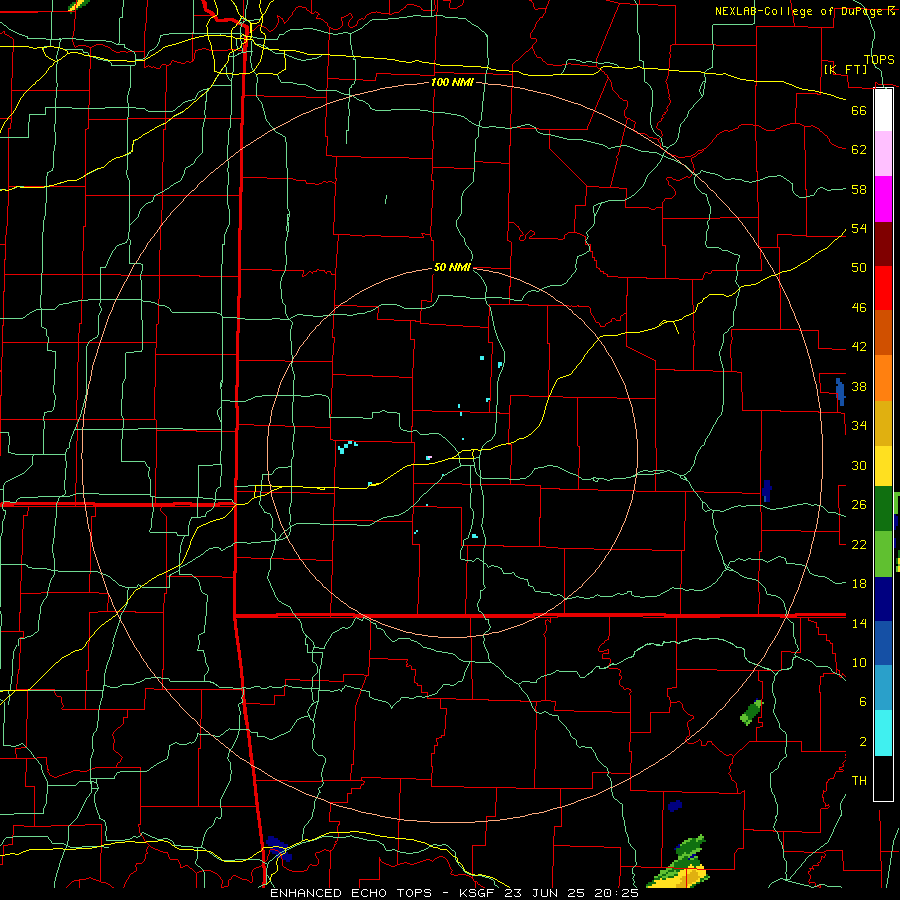Viewport: 900px width, 900px height.
Task: Select the 34 scale value
Action: 859,426
